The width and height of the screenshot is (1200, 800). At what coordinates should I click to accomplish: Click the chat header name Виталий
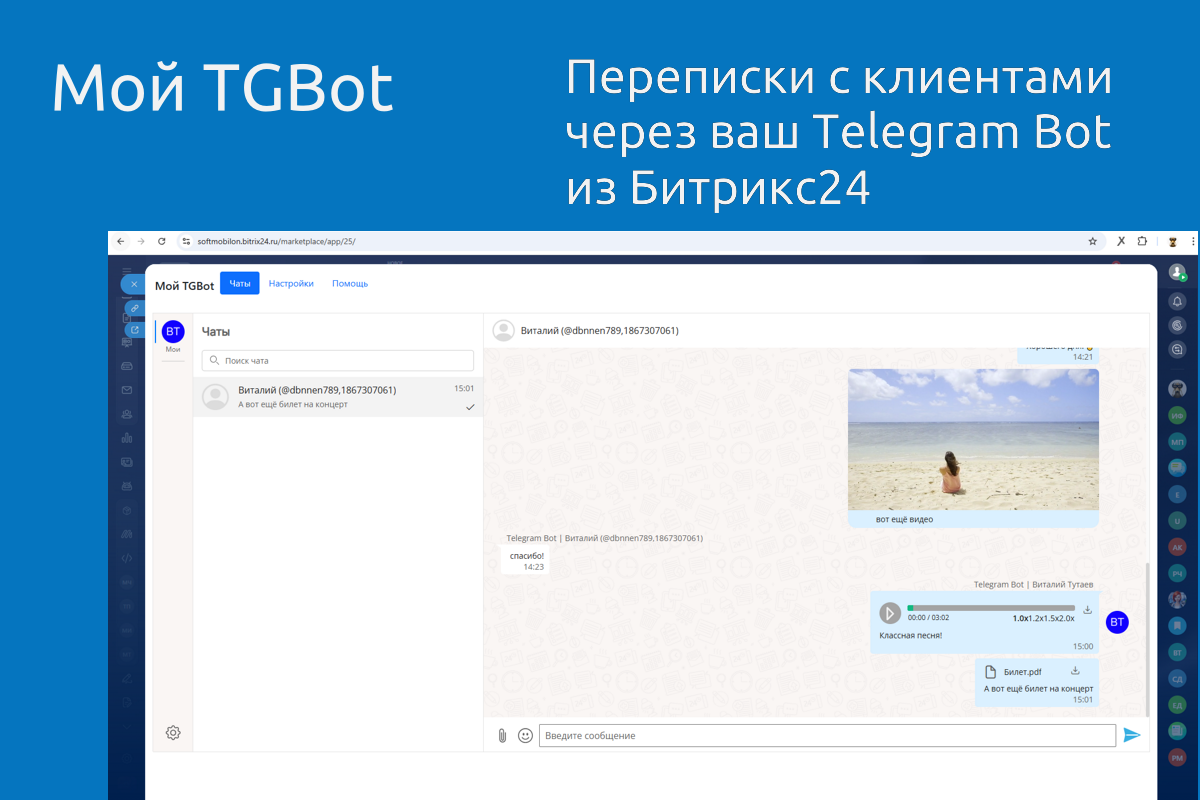pyautogui.click(x=599, y=331)
